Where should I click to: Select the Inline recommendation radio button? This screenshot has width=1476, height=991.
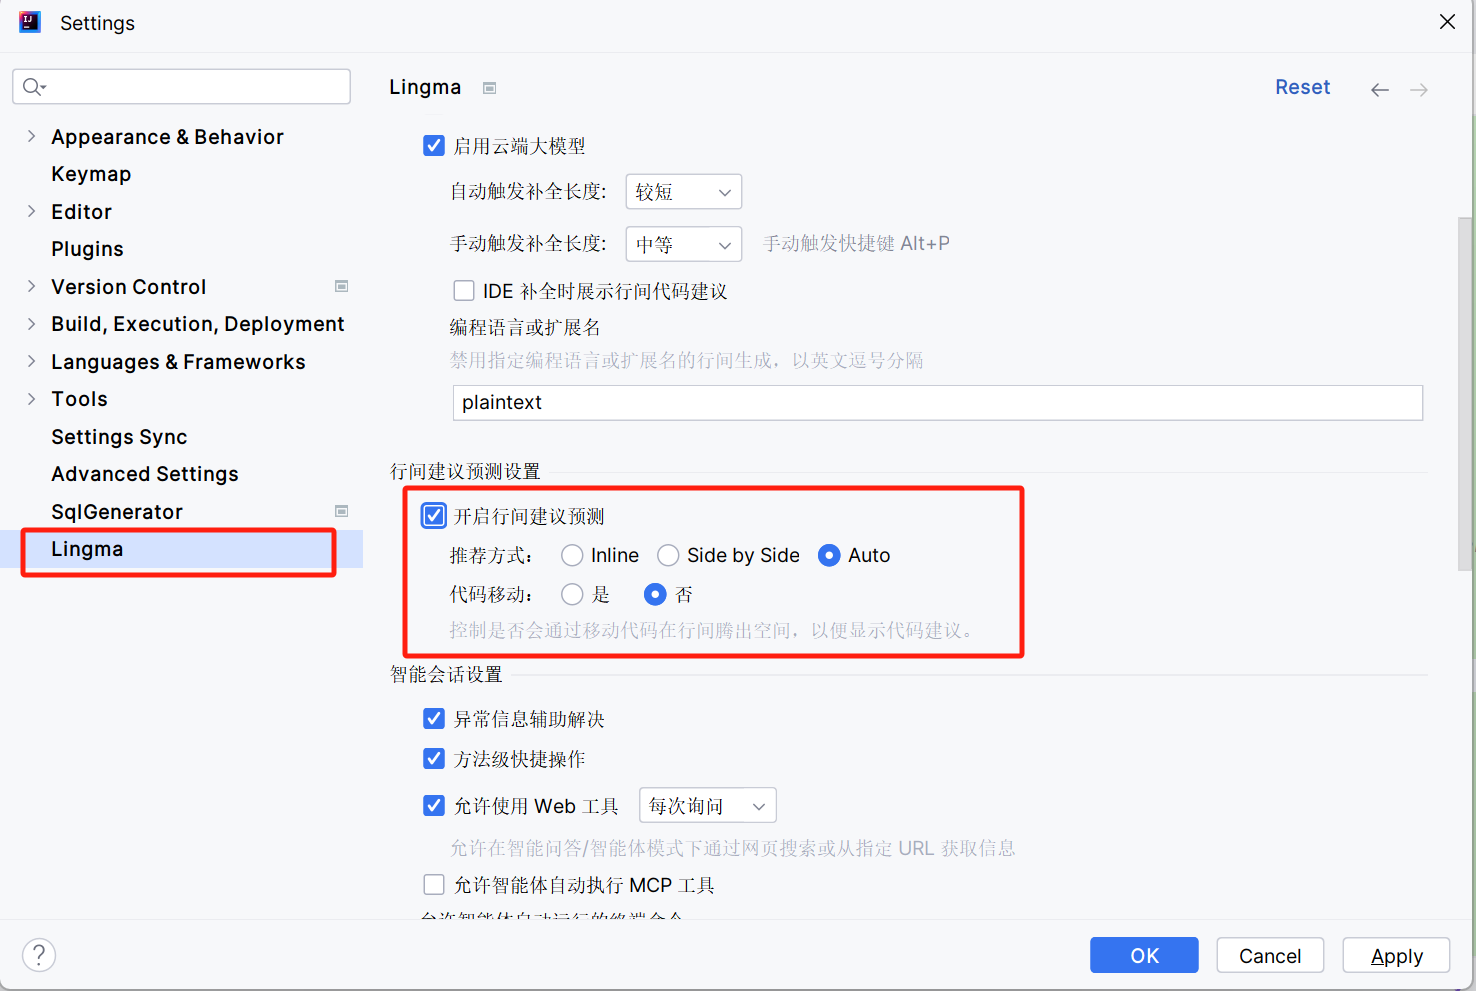(x=571, y=555)
